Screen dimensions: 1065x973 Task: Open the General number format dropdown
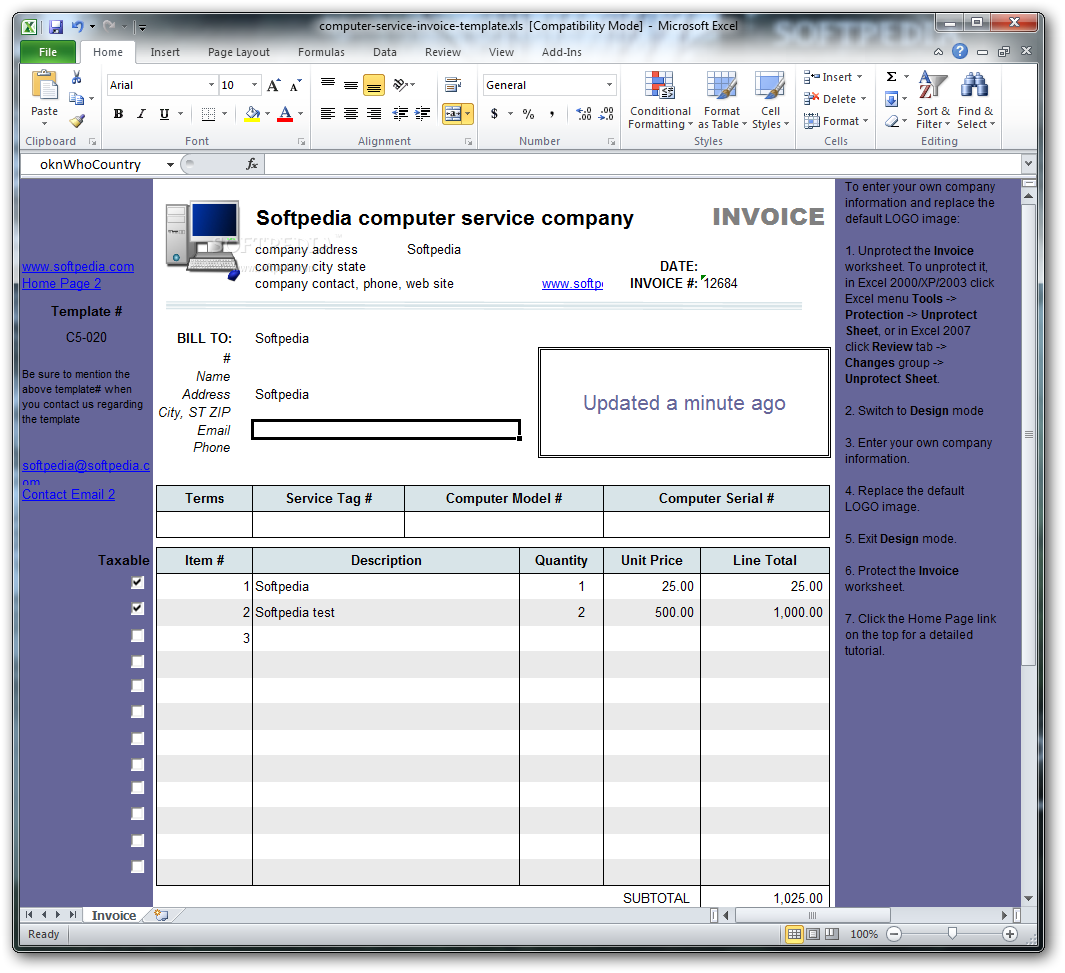pos(609,85)
